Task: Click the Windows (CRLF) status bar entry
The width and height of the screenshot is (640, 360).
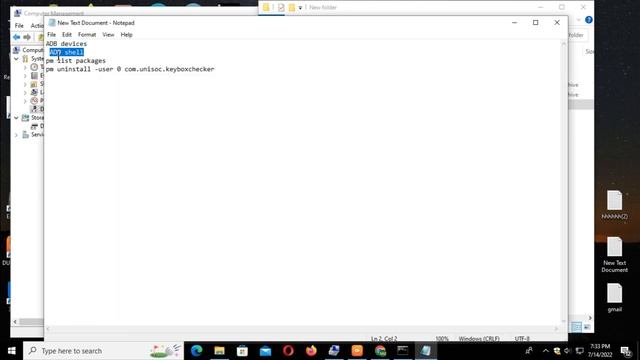Action: tap(479, 339)
